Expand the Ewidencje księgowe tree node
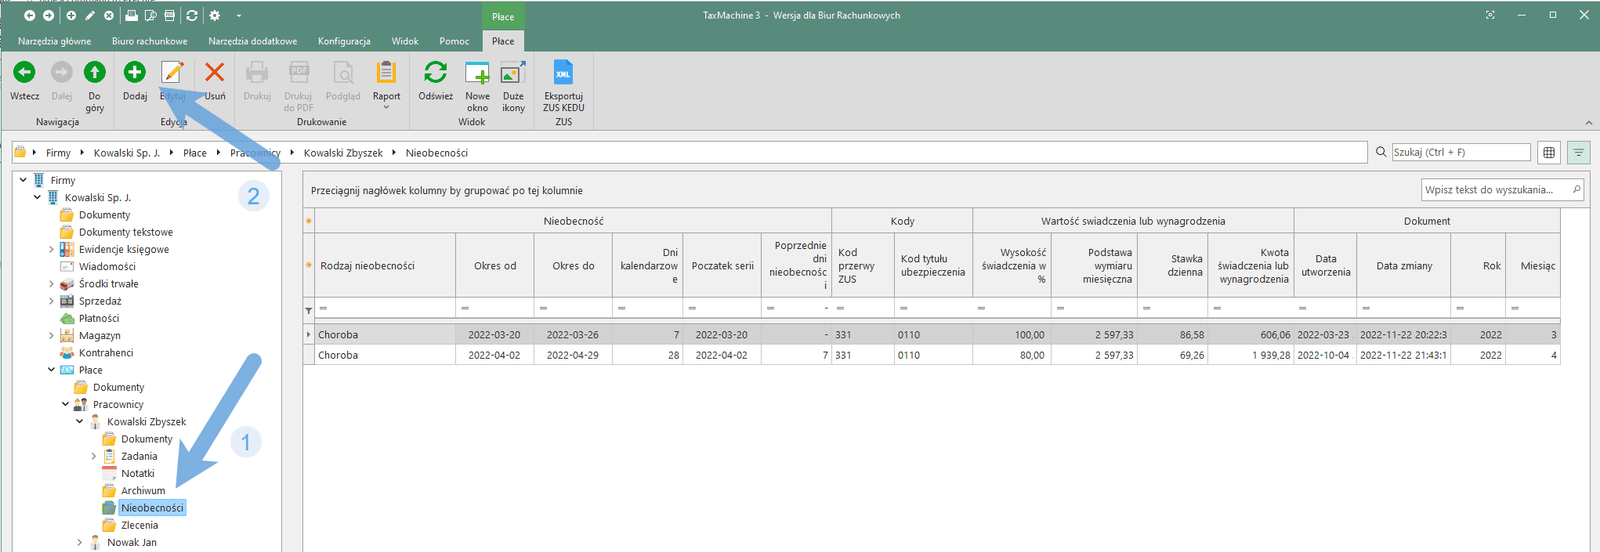Image resolution: width=1600 pixels, height=552 pixels. tap(52, 250)
